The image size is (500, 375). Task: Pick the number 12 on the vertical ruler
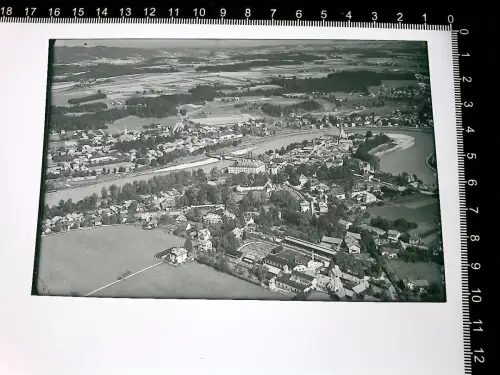pos(479,356)
